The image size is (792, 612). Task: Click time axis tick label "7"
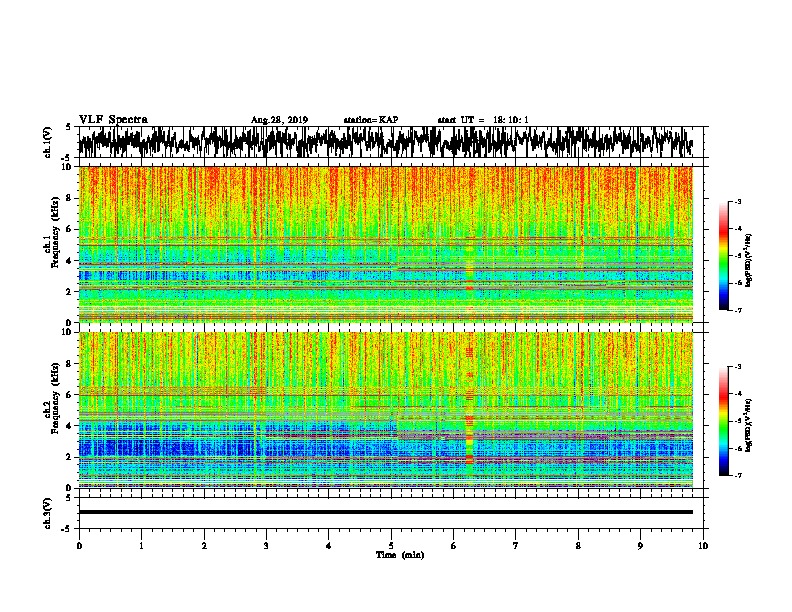pyautogui.click(x=516, y=546)
